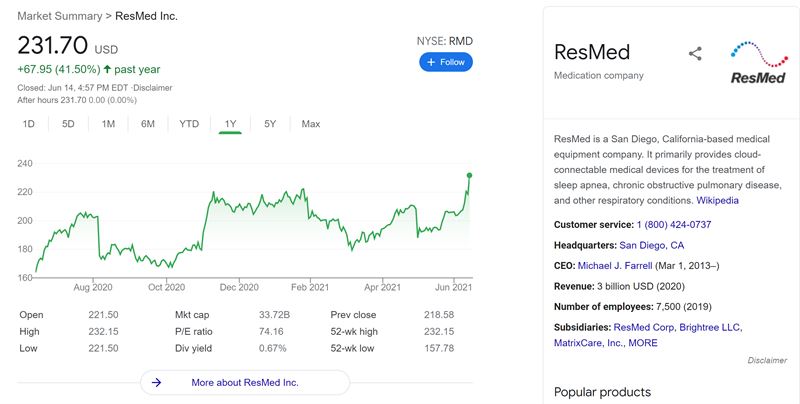Viewport: 800px width, 404px height.
Task: Click the Open value 221.50
Action: (103, 315)
